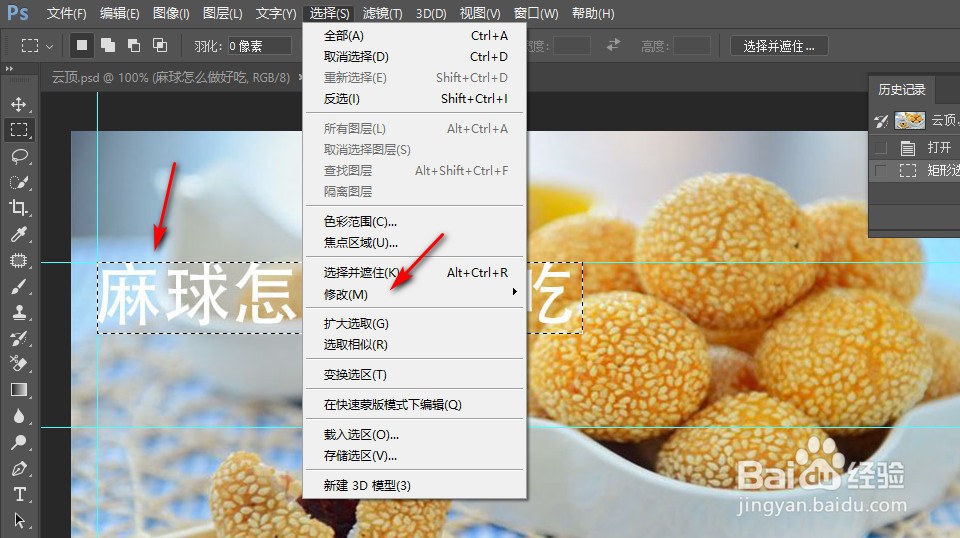Image resolution: width=960 pixels, height=538 pixels.
Task: Select the Move tool
Action: pos(18,104)
